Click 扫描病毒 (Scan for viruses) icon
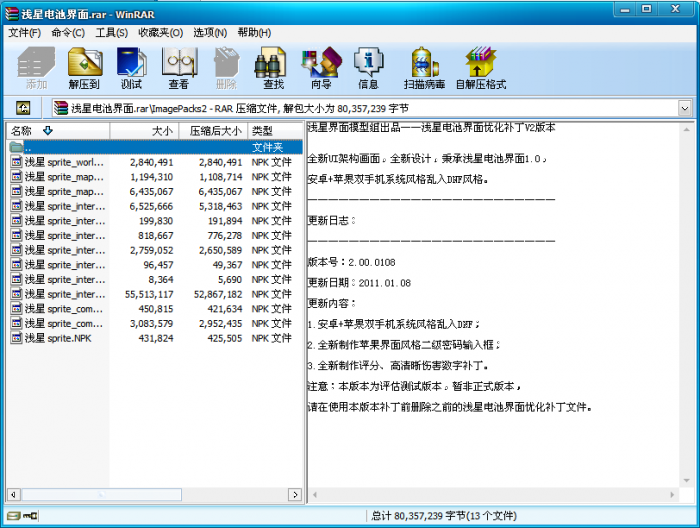Viewport: 700px width, 528px height. tap(424, 68)
